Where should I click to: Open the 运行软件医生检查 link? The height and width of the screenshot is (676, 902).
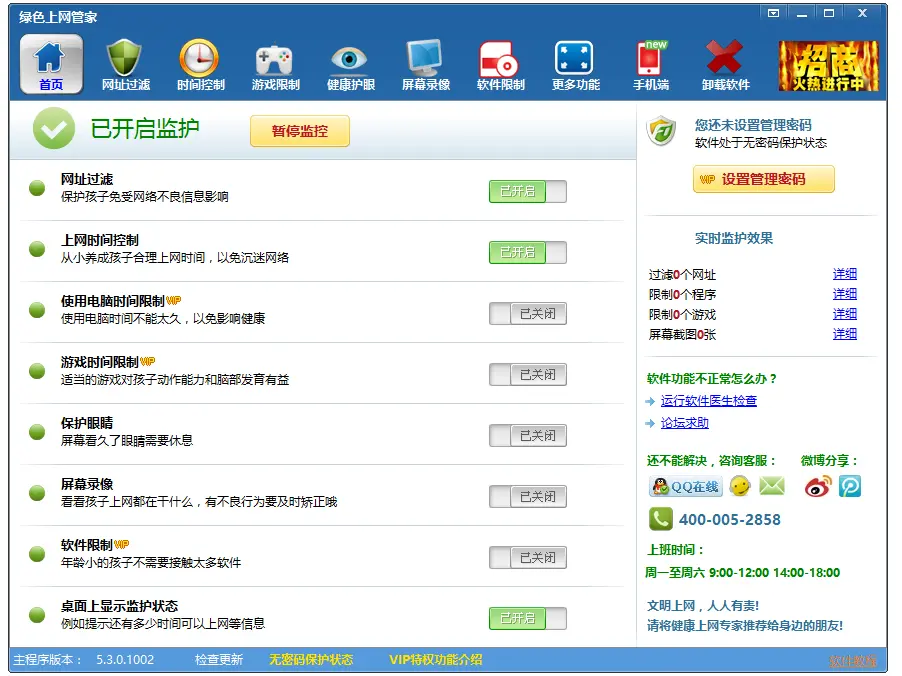pyautogui.click(x=708, y=401)
